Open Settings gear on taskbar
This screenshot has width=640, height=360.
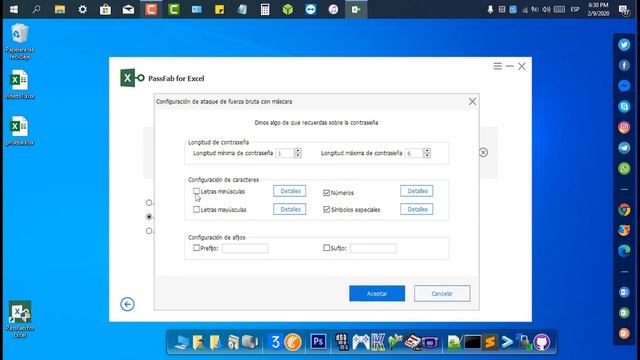(82, 9)
